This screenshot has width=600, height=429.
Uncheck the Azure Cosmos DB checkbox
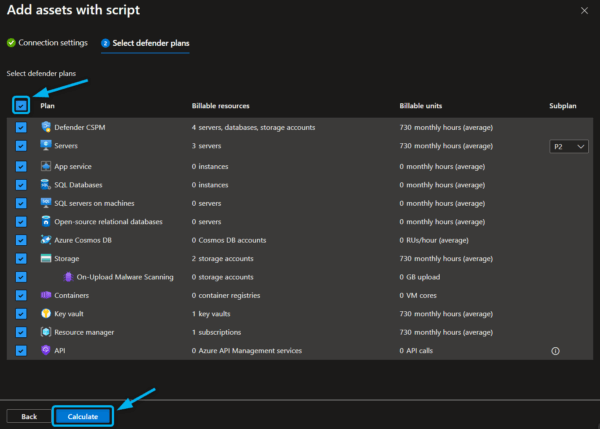pyautogui.click(x=21, y=240)
